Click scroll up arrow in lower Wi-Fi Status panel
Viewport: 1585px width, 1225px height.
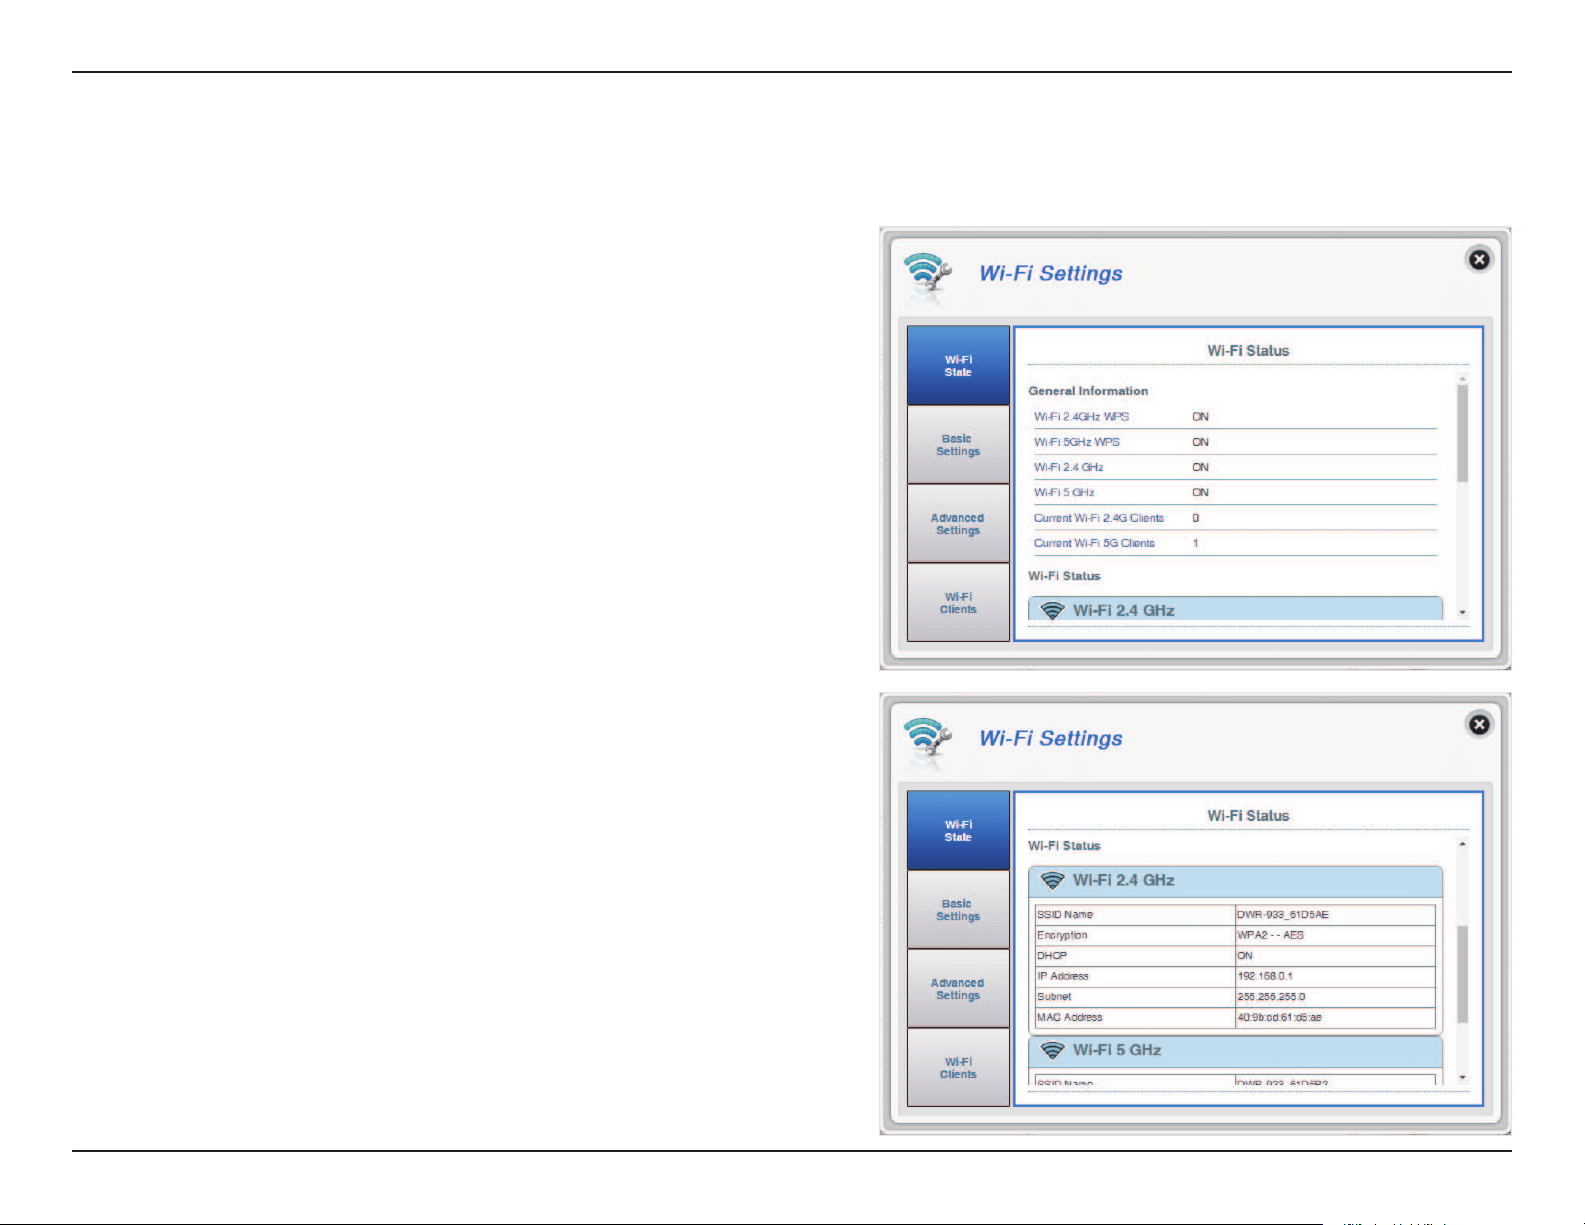(1462, 844)
